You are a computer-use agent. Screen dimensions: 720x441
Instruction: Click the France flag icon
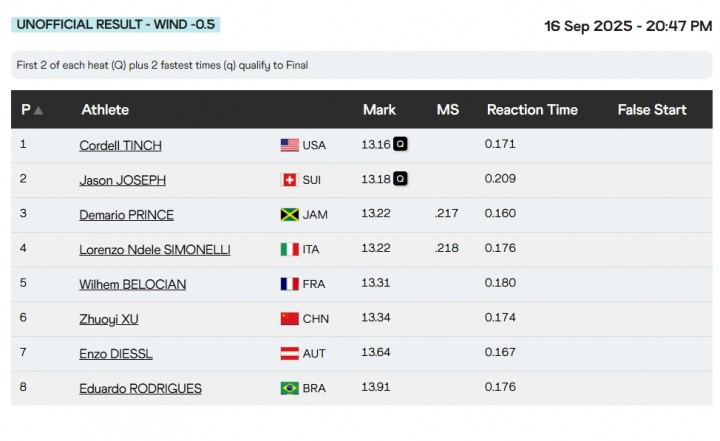(289, 284)
